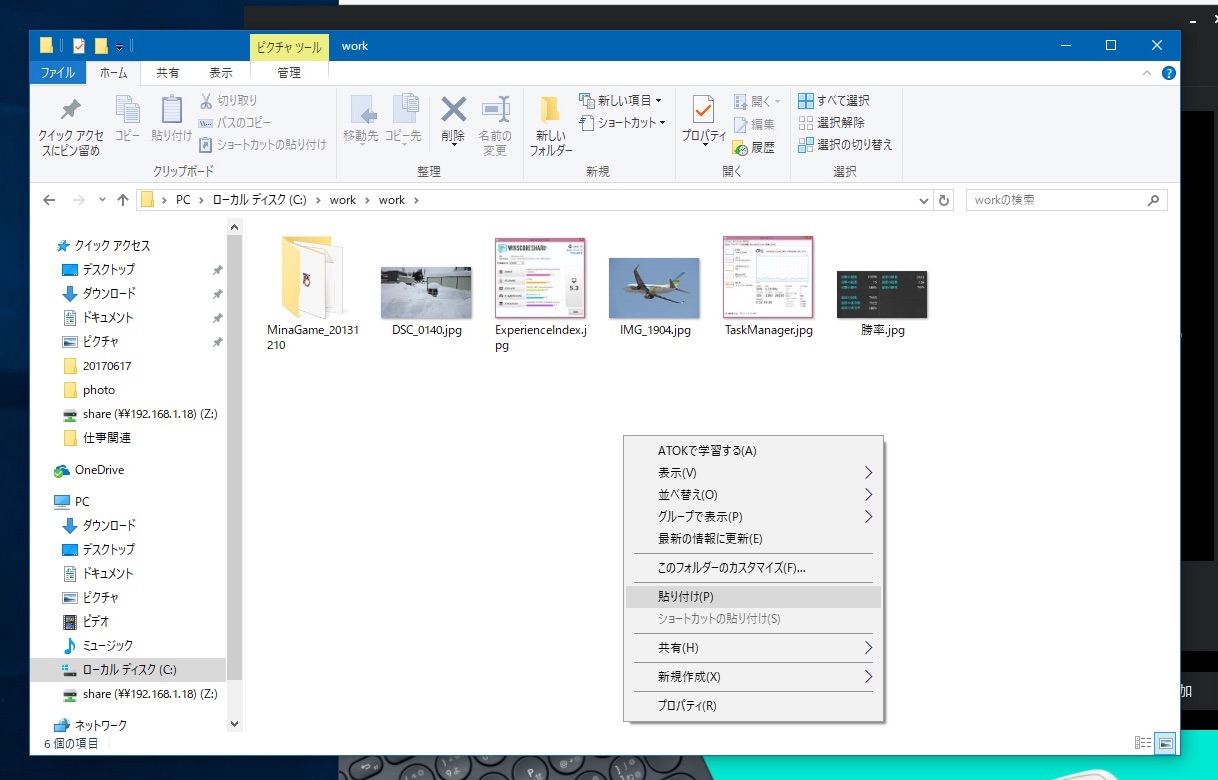Click Pin to Quick Access icon
1218x780 pixels.
point(70,127)
